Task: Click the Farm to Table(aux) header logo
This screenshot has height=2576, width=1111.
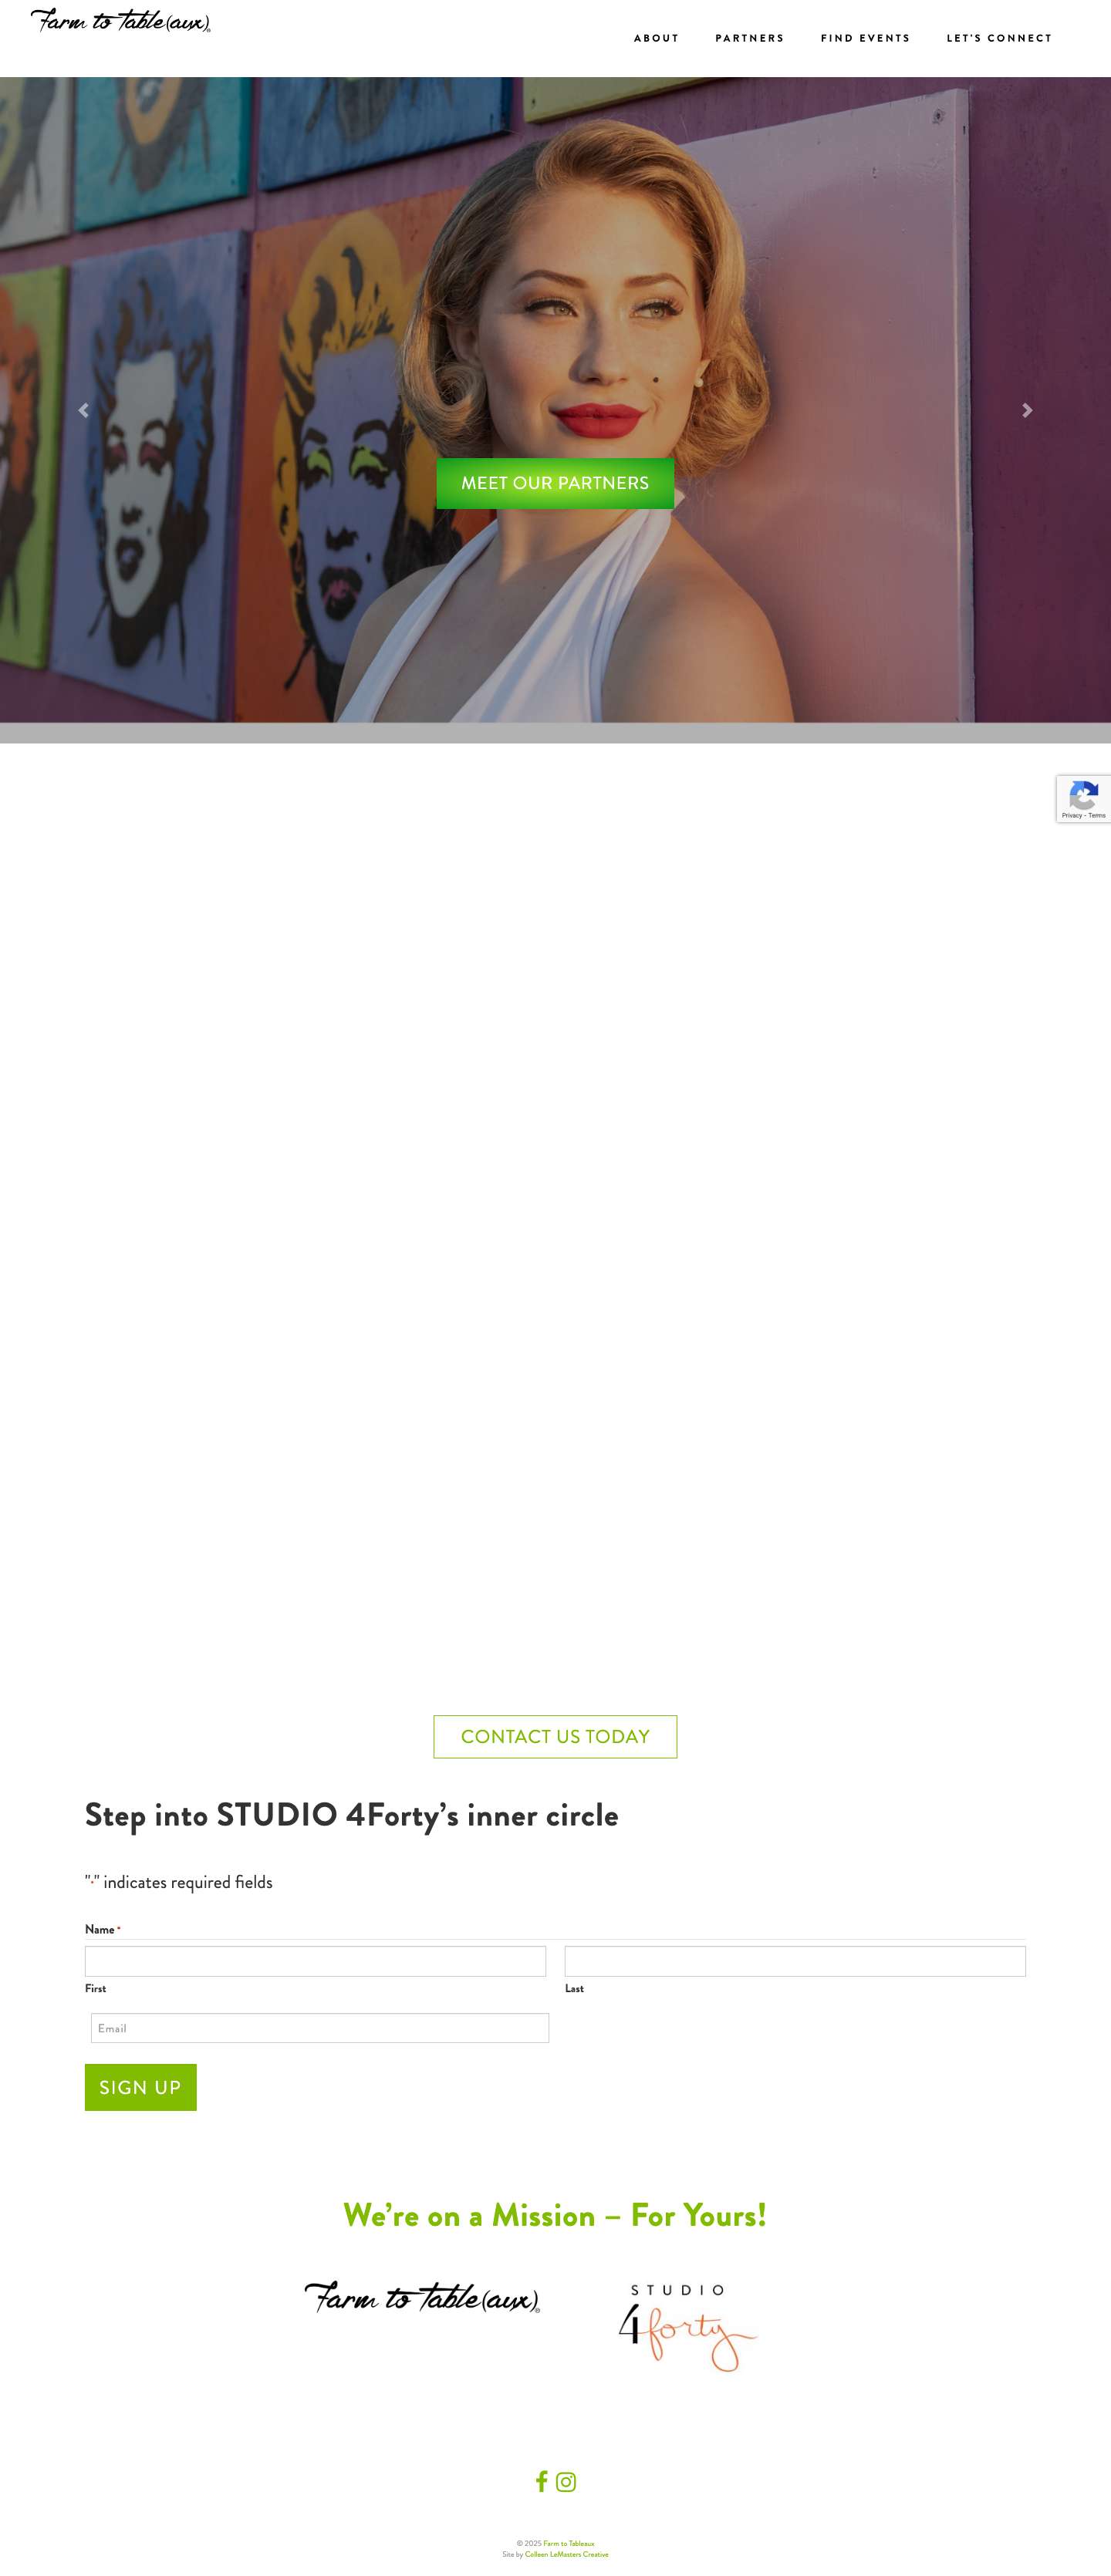Action: coord(121,21)
